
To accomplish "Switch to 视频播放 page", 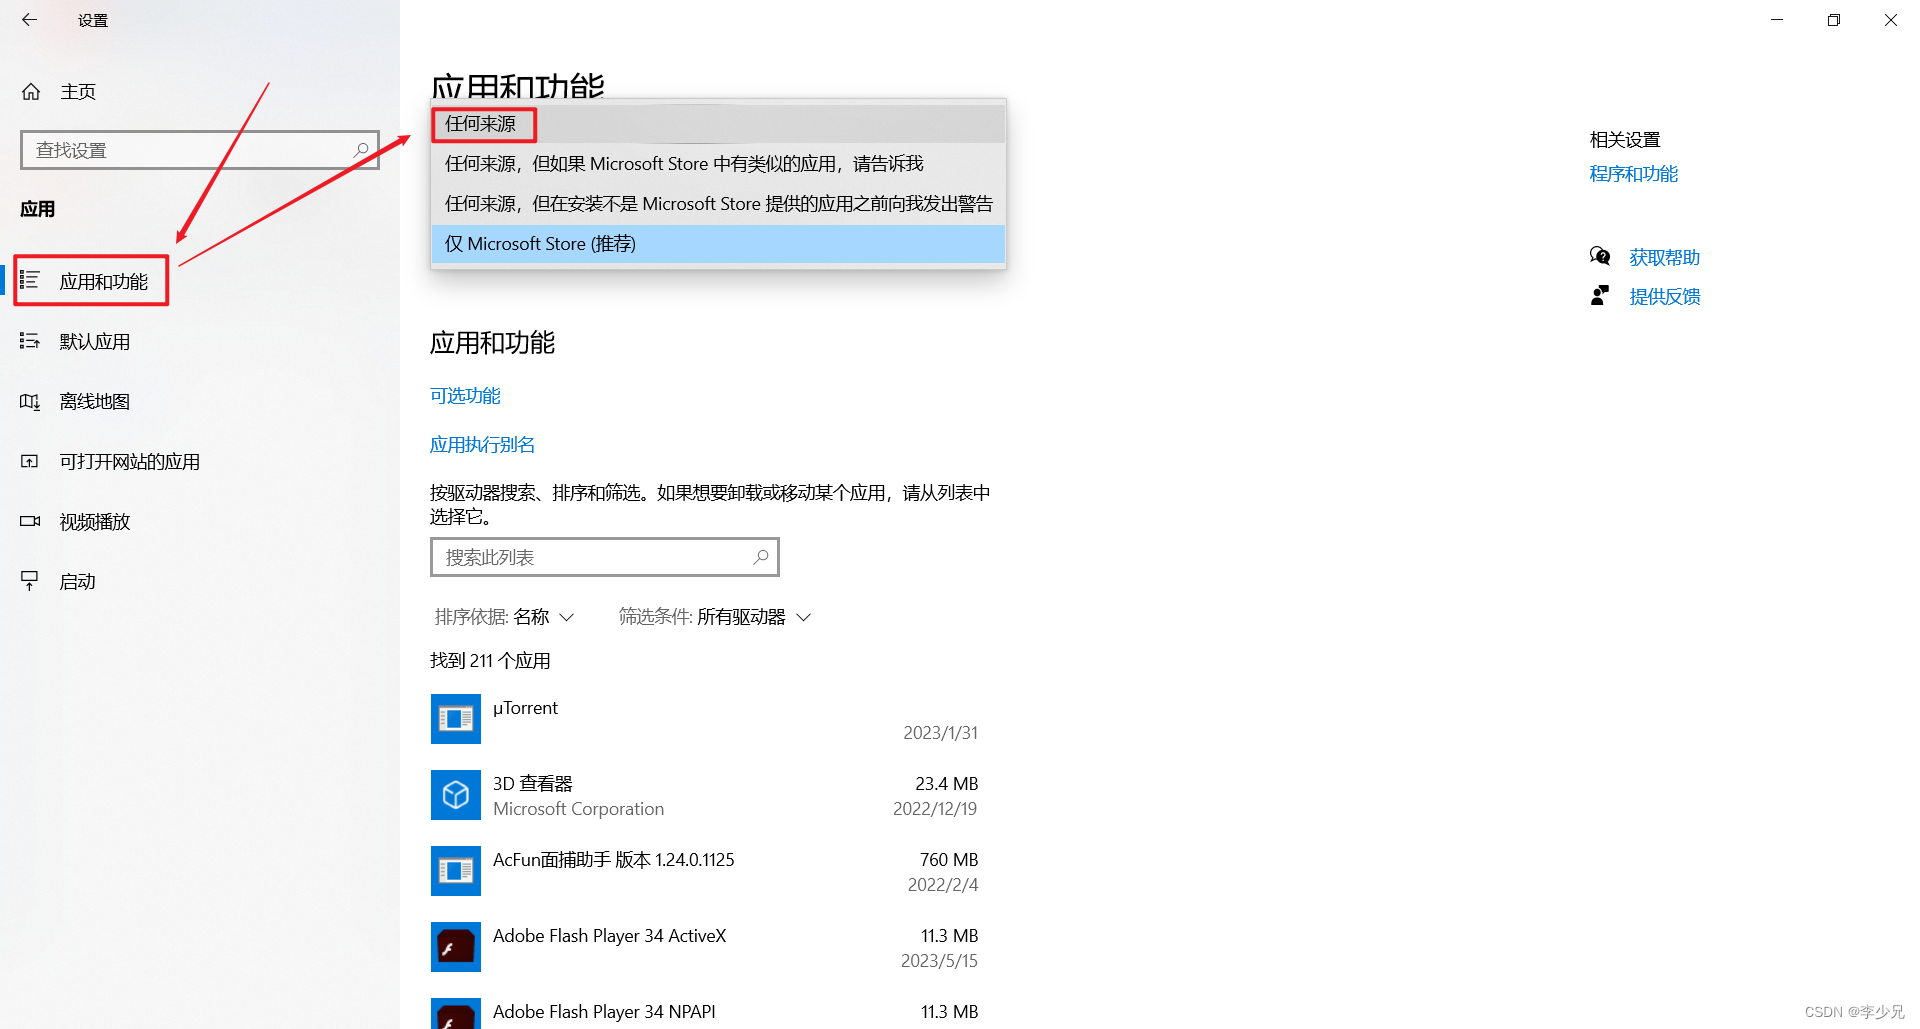I will (95, 522).
